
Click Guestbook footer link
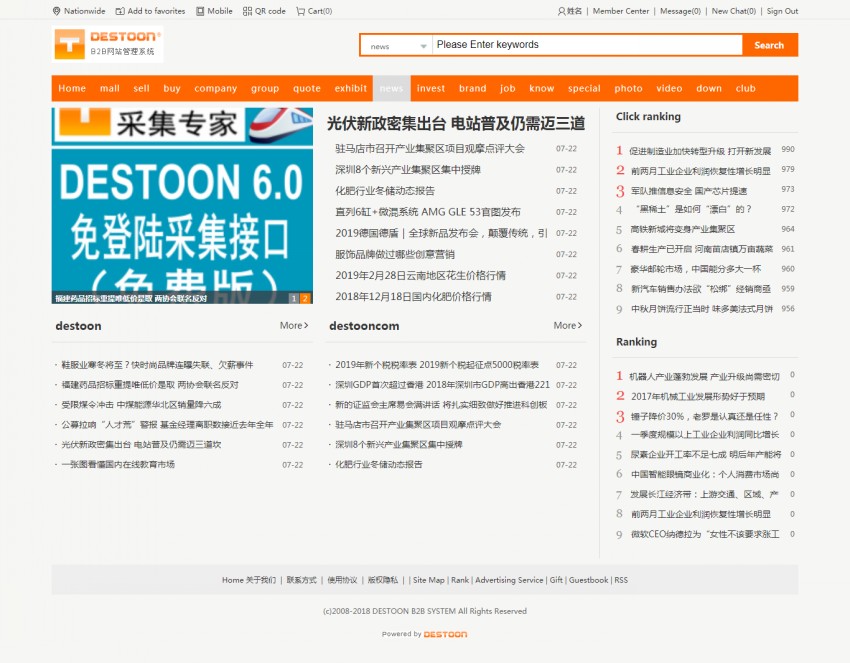pyautogui.click(x=588, y=580)
